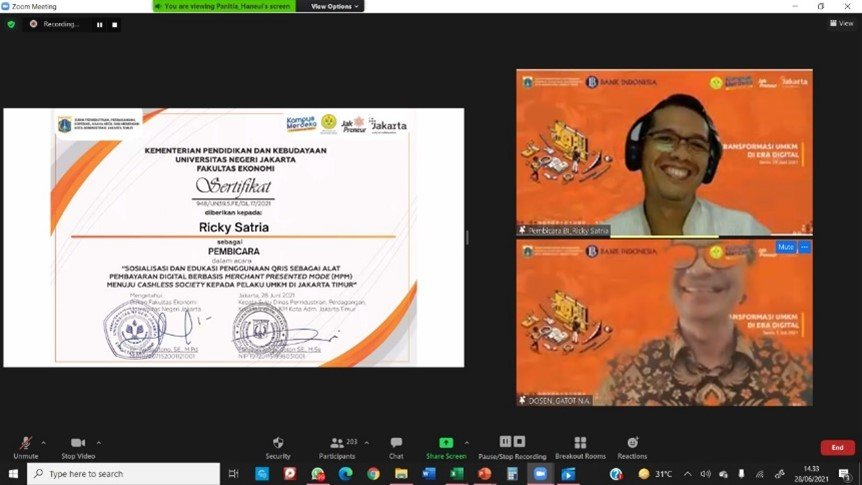Open the Wi-Fi network tray icon
Viewport: 862px width, 485px height.
point(760,473)
